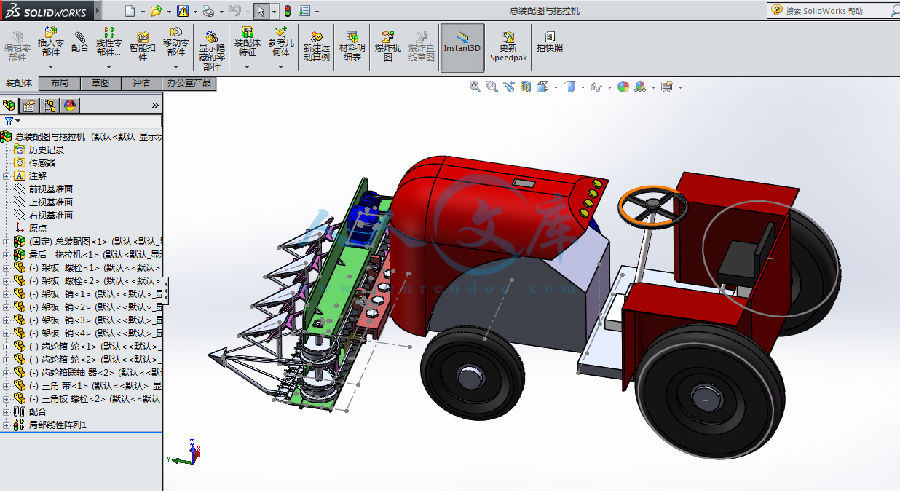Open the PropertyManager tab
The height and width of the screenshot is (491, 900).
pos(29,106)
